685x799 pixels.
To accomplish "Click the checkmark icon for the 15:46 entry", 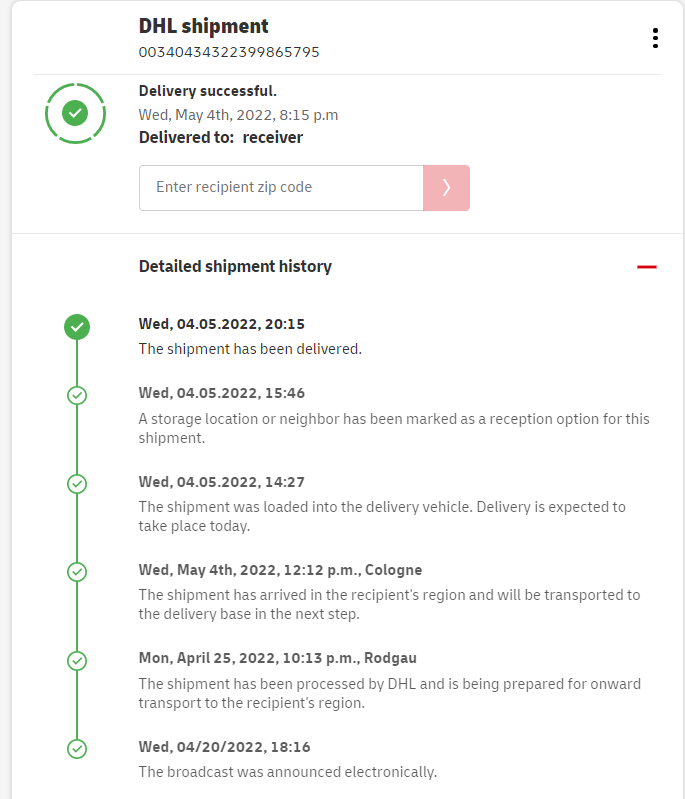I will point(77,395).
